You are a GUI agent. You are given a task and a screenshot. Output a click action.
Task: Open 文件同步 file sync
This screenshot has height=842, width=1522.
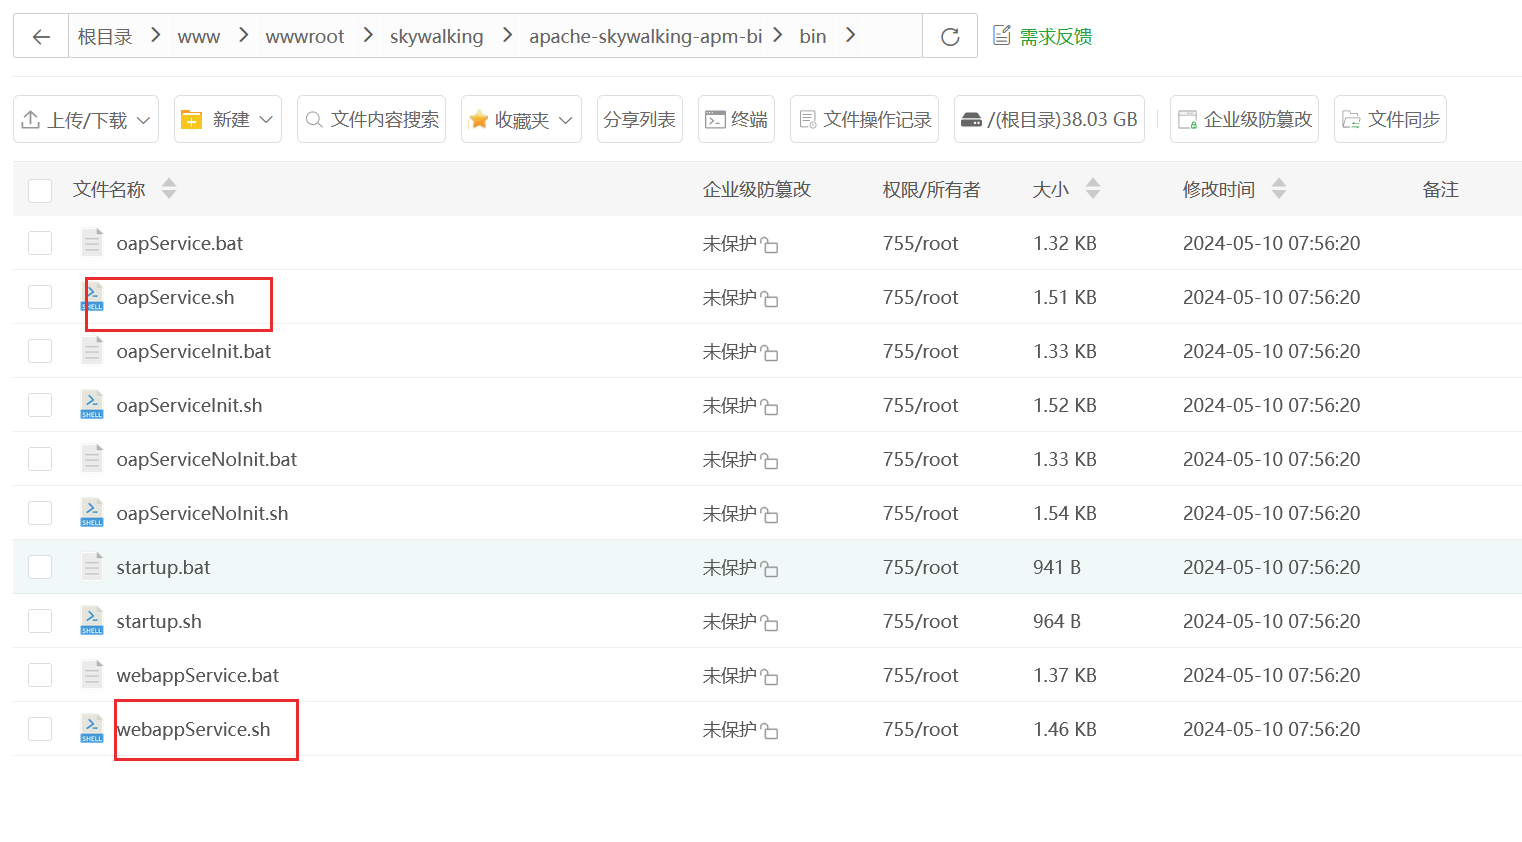pos(1390,119)
